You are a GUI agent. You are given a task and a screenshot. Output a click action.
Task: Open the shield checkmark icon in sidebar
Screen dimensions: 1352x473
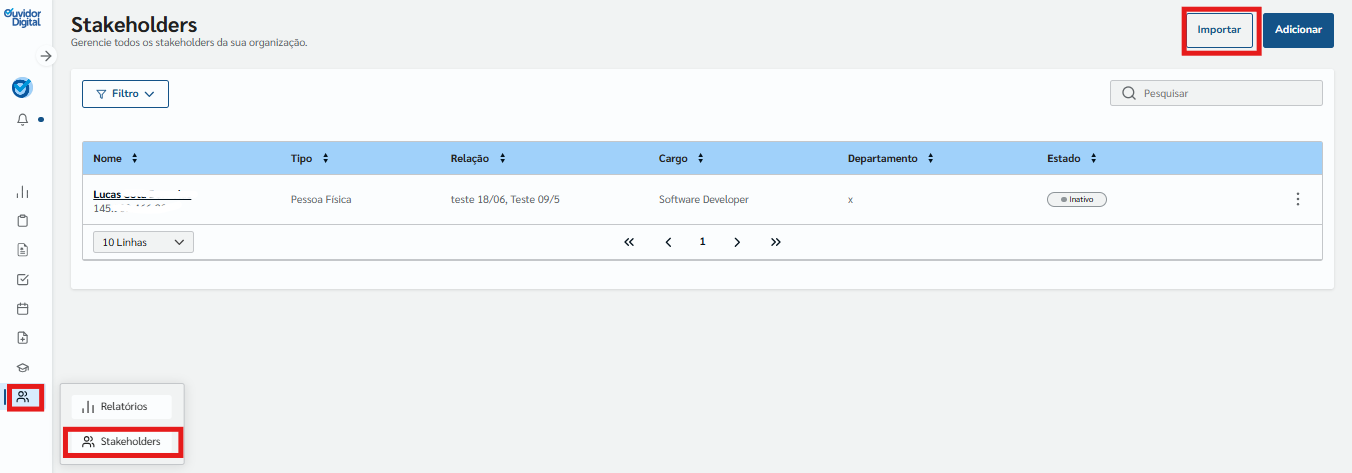click(x=22, y=88)
